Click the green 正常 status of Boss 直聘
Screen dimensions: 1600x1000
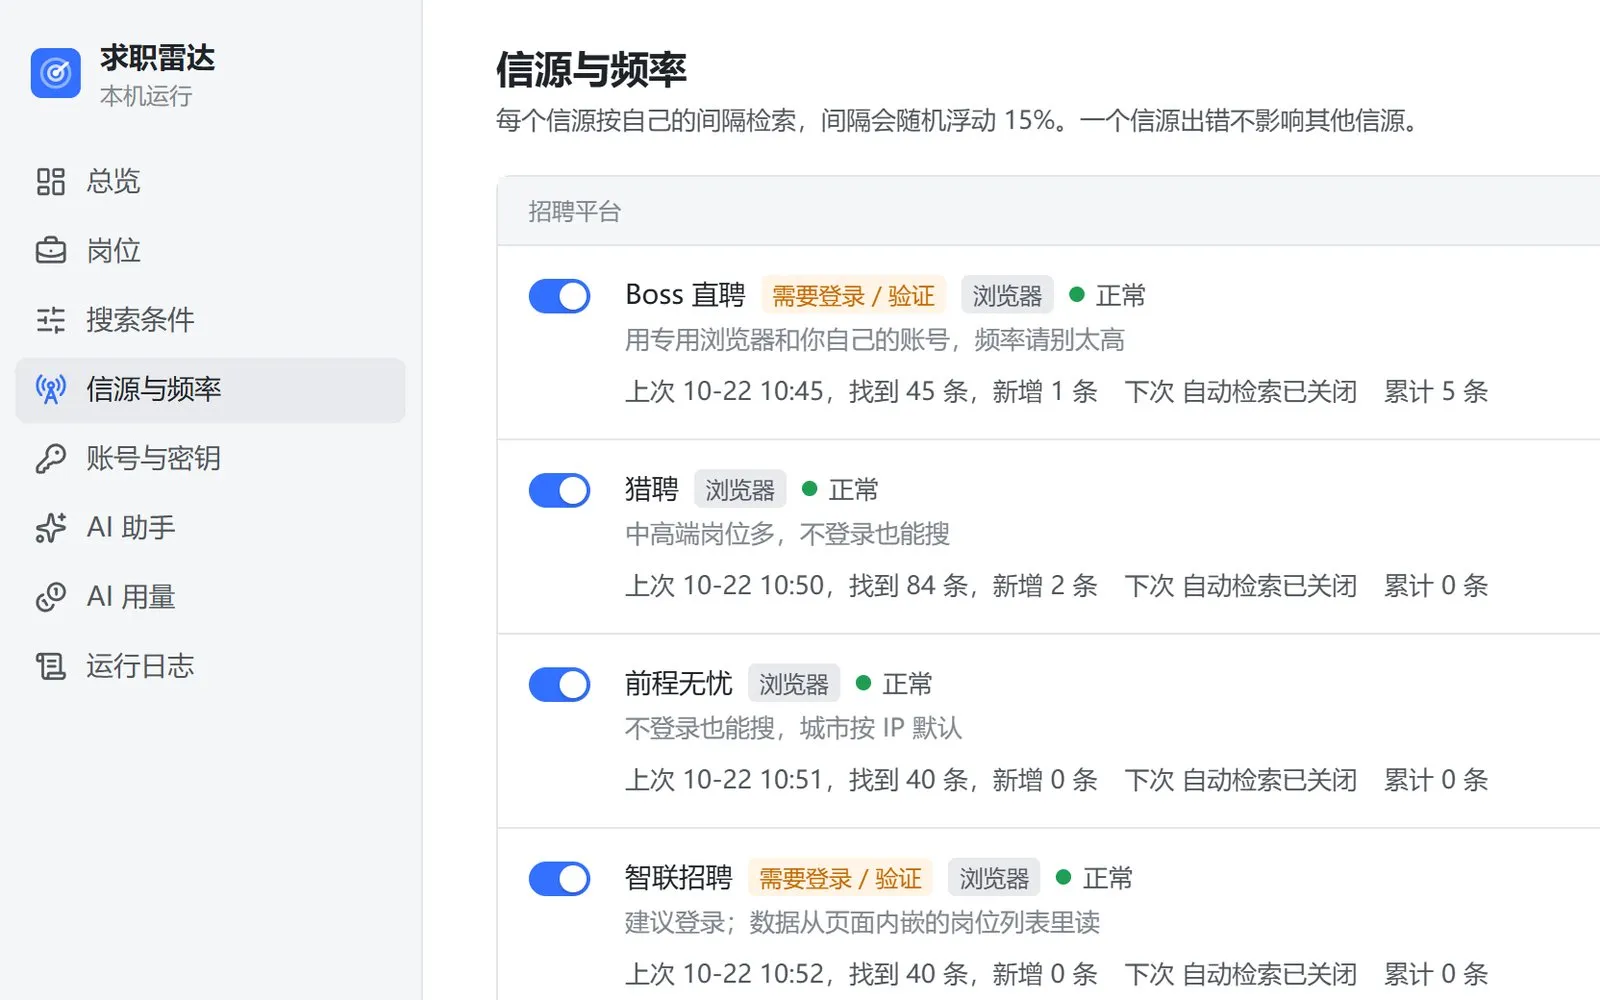1108,295
